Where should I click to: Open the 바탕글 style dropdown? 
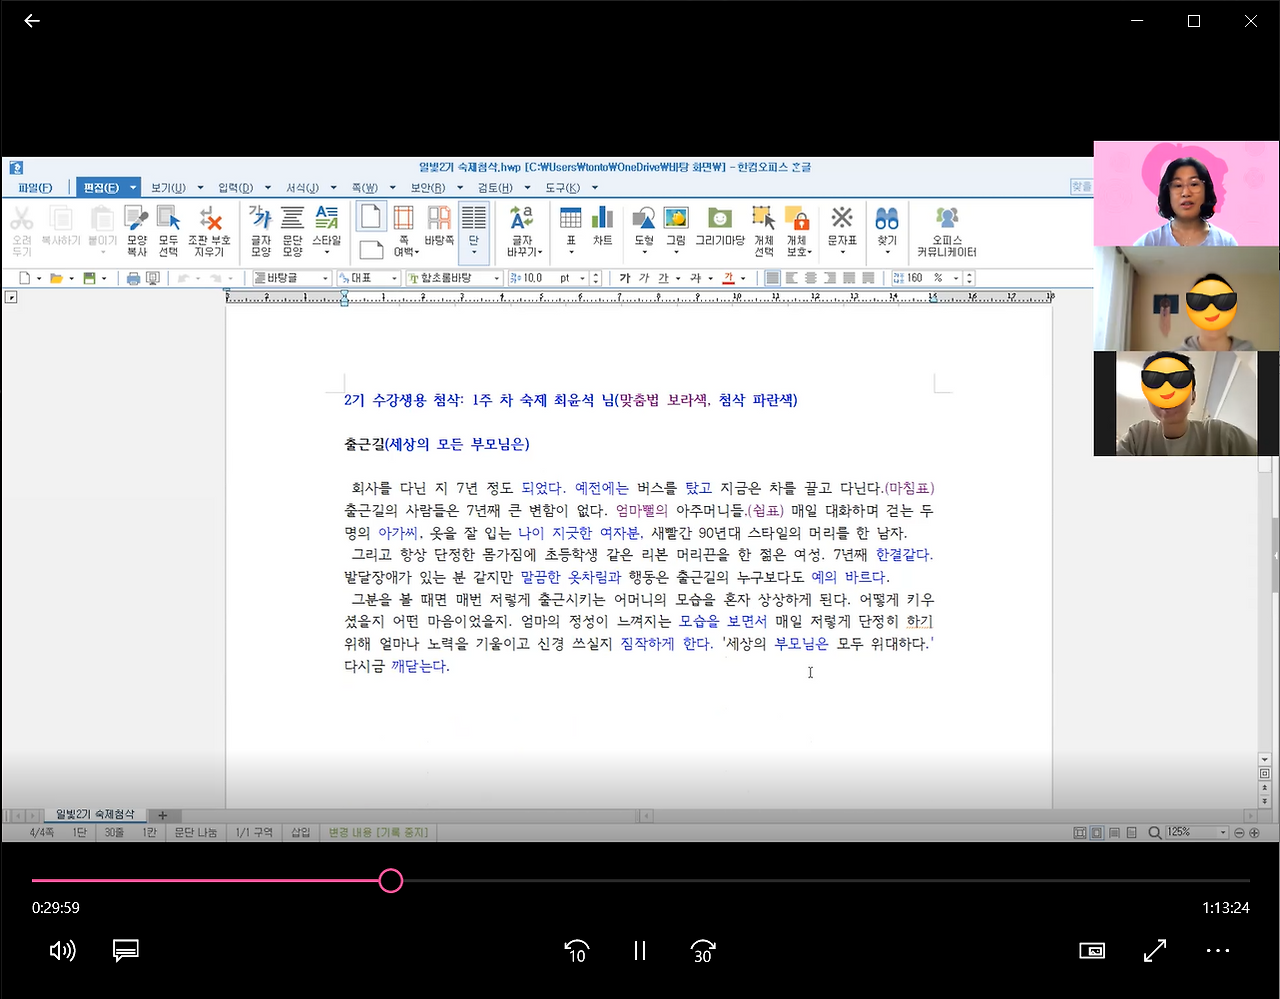[x=326, y=278]
